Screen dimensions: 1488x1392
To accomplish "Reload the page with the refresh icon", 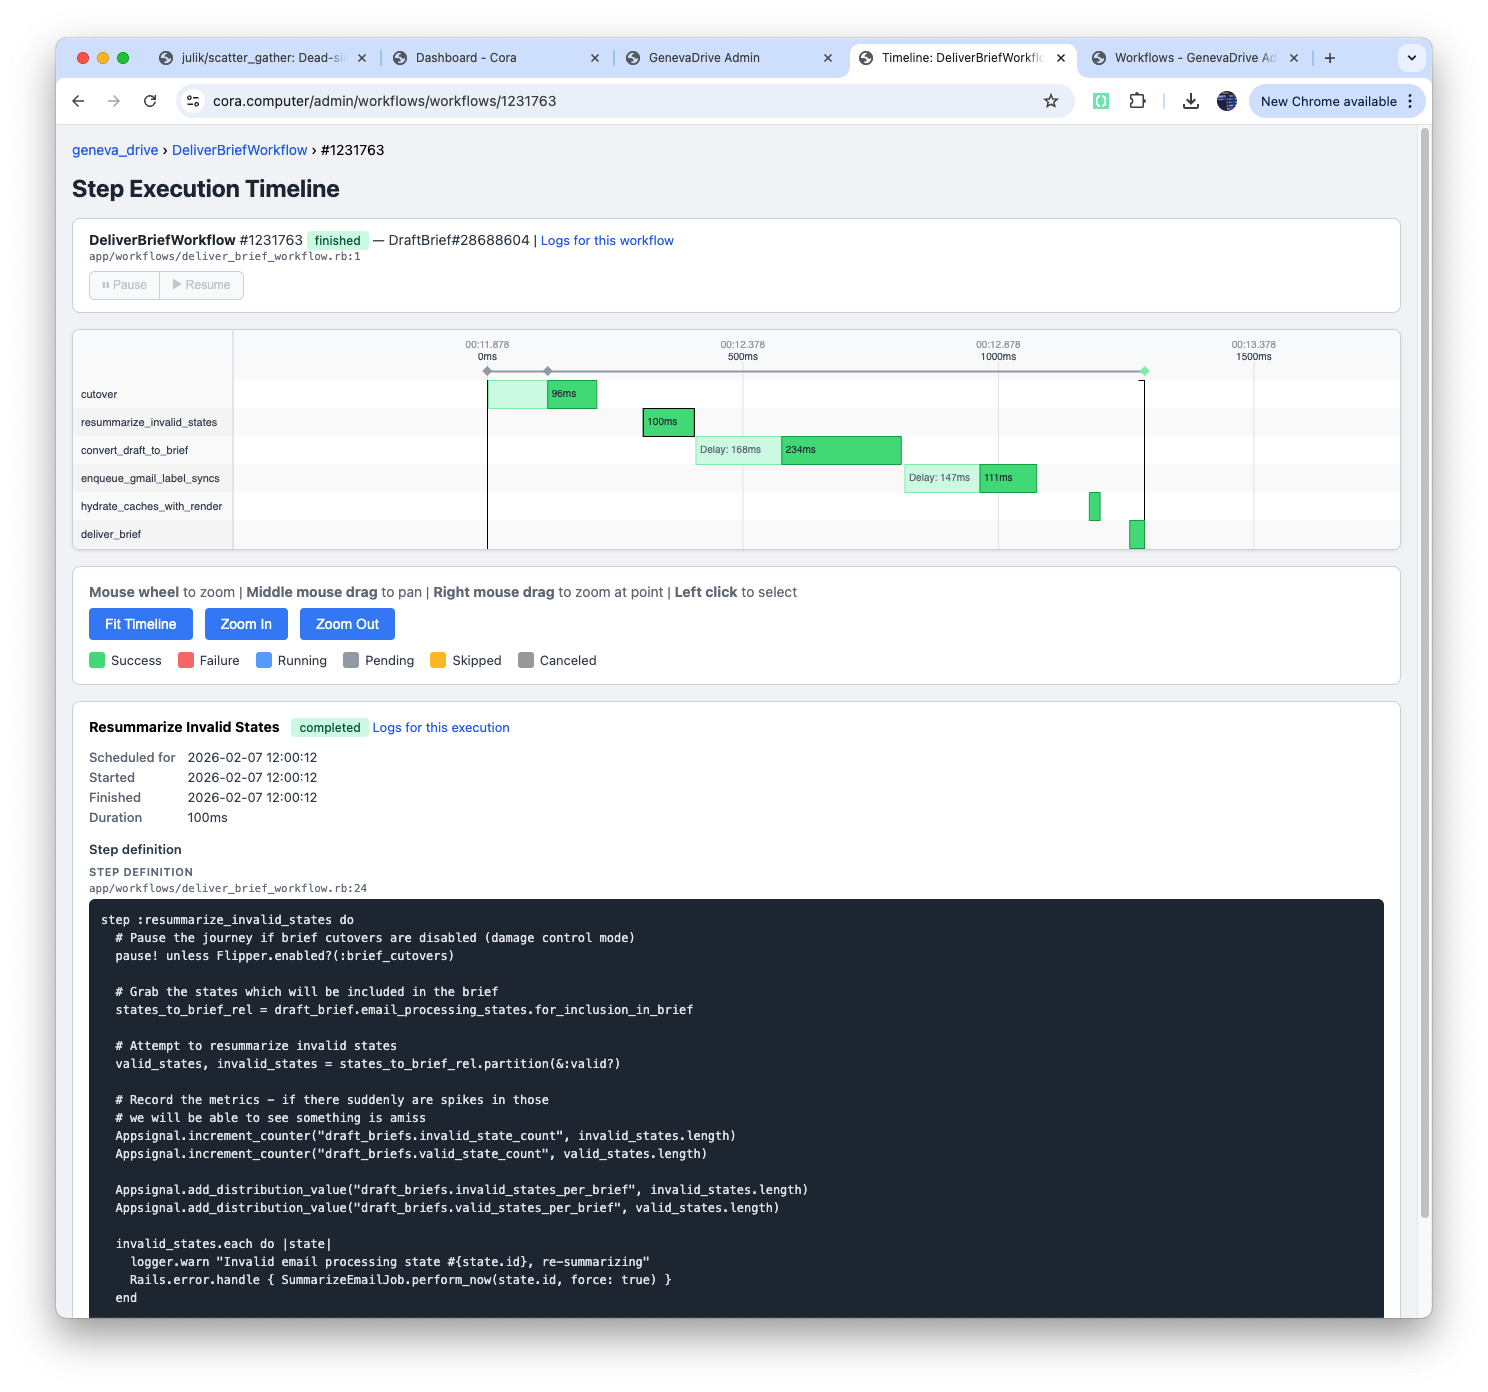I will pos(150,101).
